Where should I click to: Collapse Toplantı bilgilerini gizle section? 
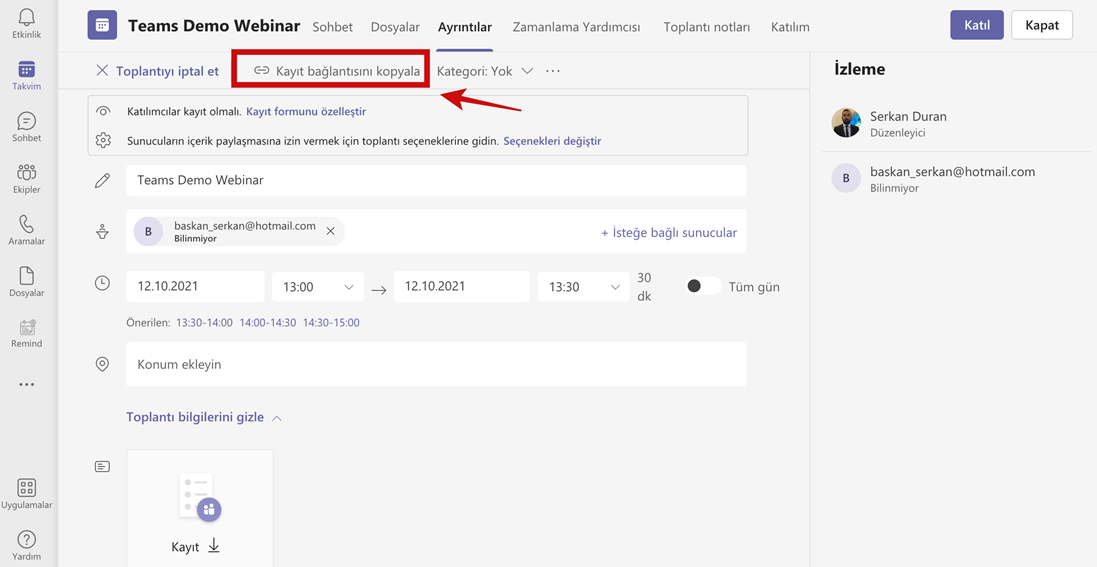coord(204,417)
